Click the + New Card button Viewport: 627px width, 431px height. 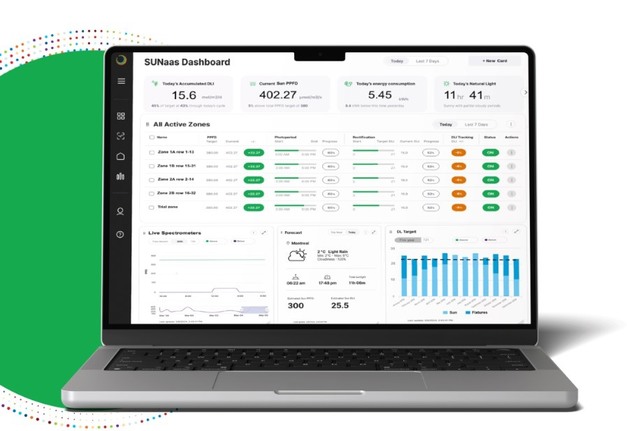(491, 61)
